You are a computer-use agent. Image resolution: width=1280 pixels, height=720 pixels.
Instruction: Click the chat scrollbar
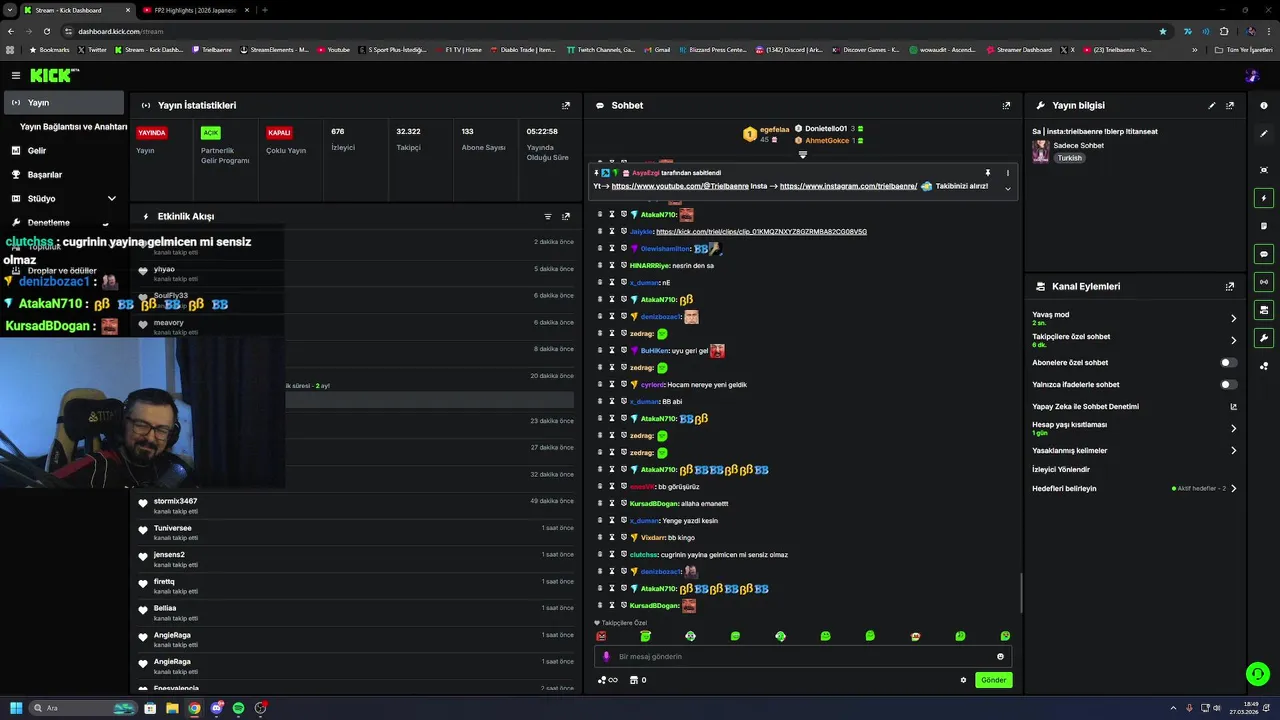(x=1020, y=593)
